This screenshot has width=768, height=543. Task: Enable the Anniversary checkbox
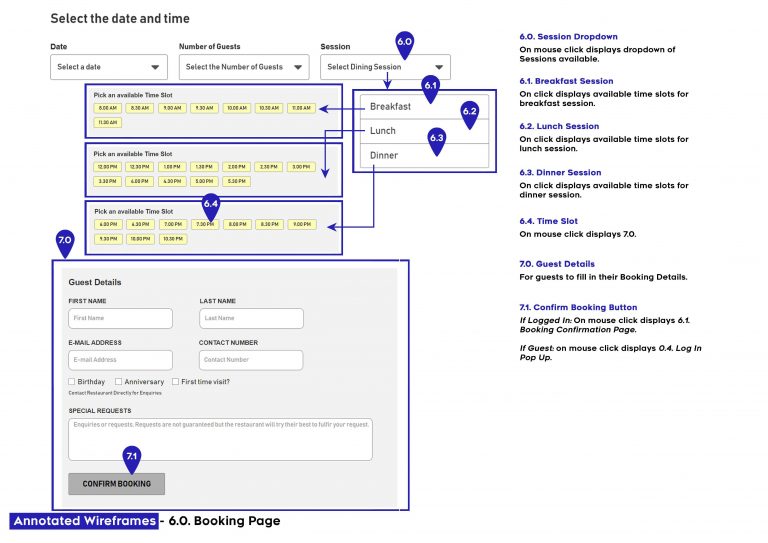click(x=119, y=381)
